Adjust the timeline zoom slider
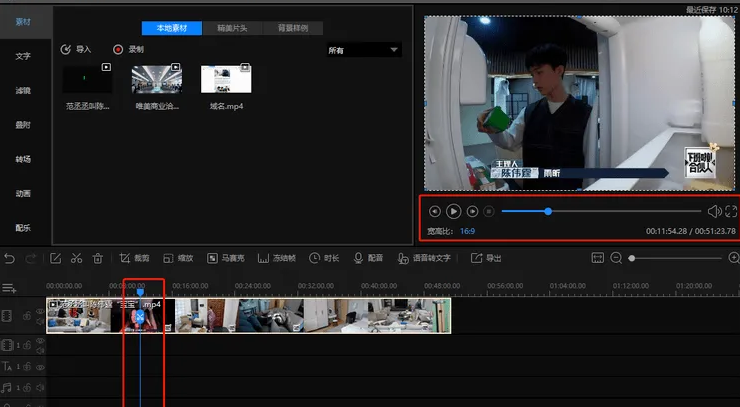Viewport: 740px width, 407px height. click(x=676, y=258)
